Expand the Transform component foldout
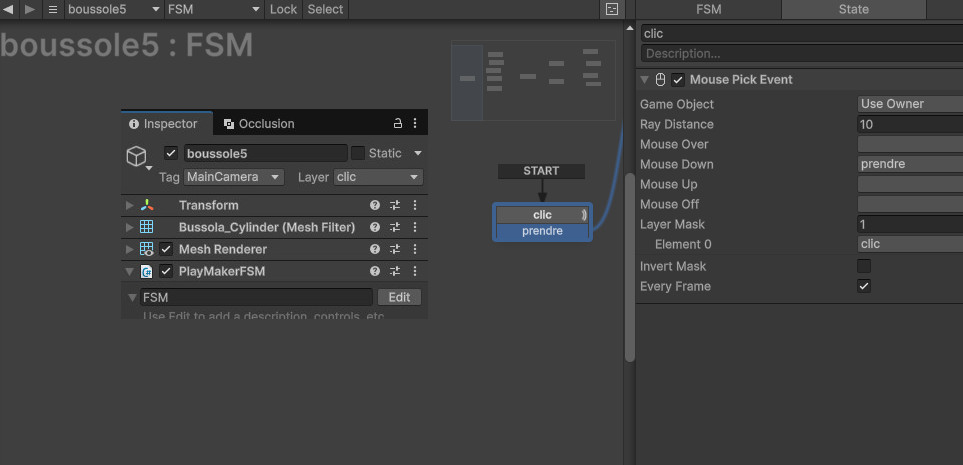 [x=129, y=205]
